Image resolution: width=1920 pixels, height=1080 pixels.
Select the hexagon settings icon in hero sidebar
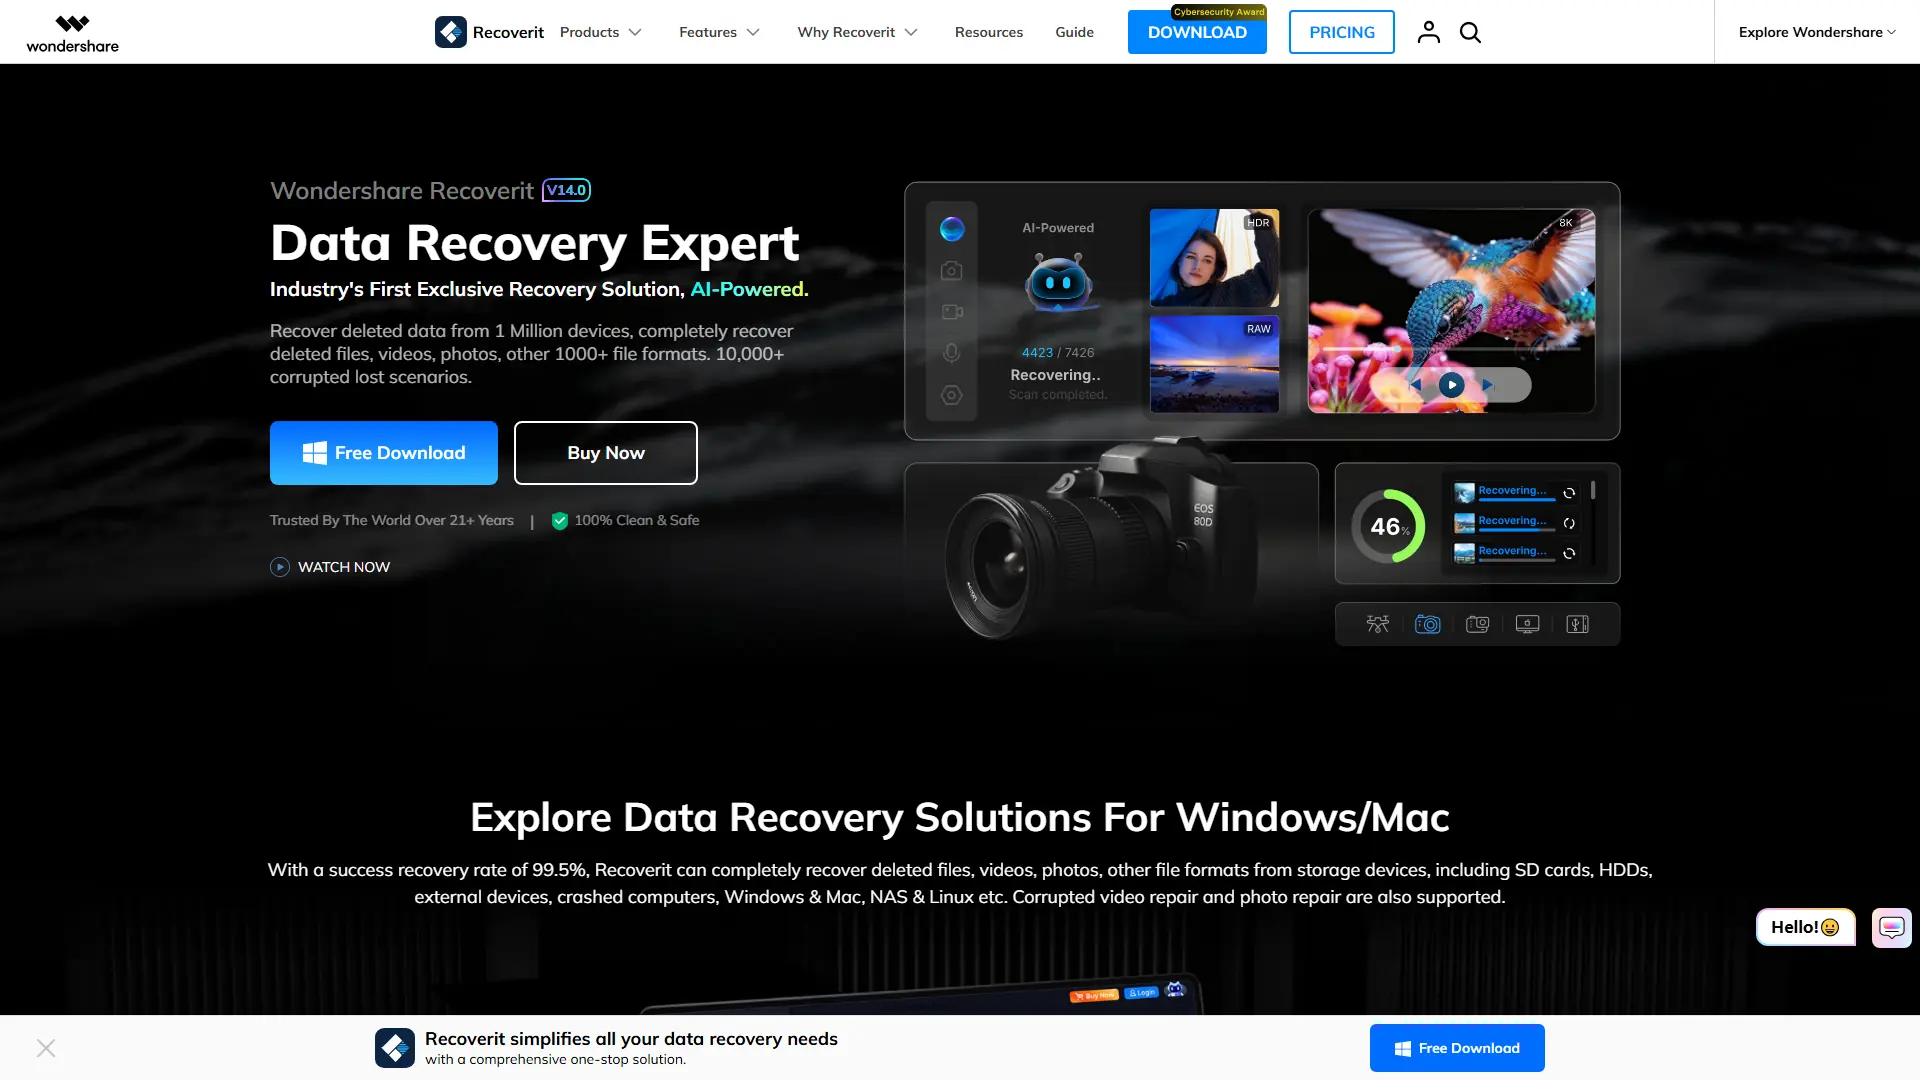(x=952, y=395)
